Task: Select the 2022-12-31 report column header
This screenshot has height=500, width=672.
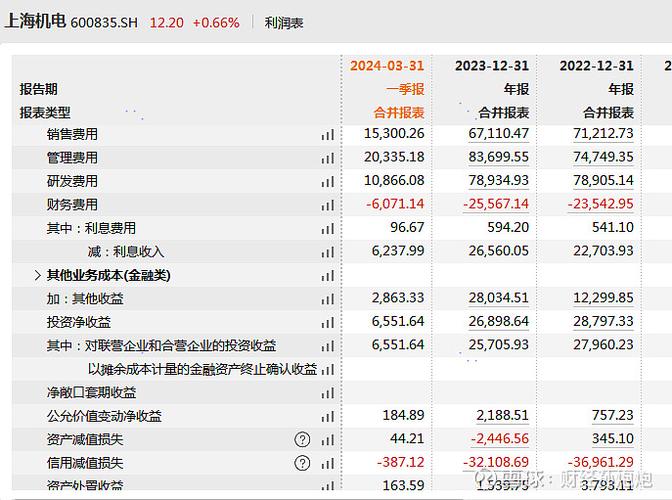Action: pos(596,66)
